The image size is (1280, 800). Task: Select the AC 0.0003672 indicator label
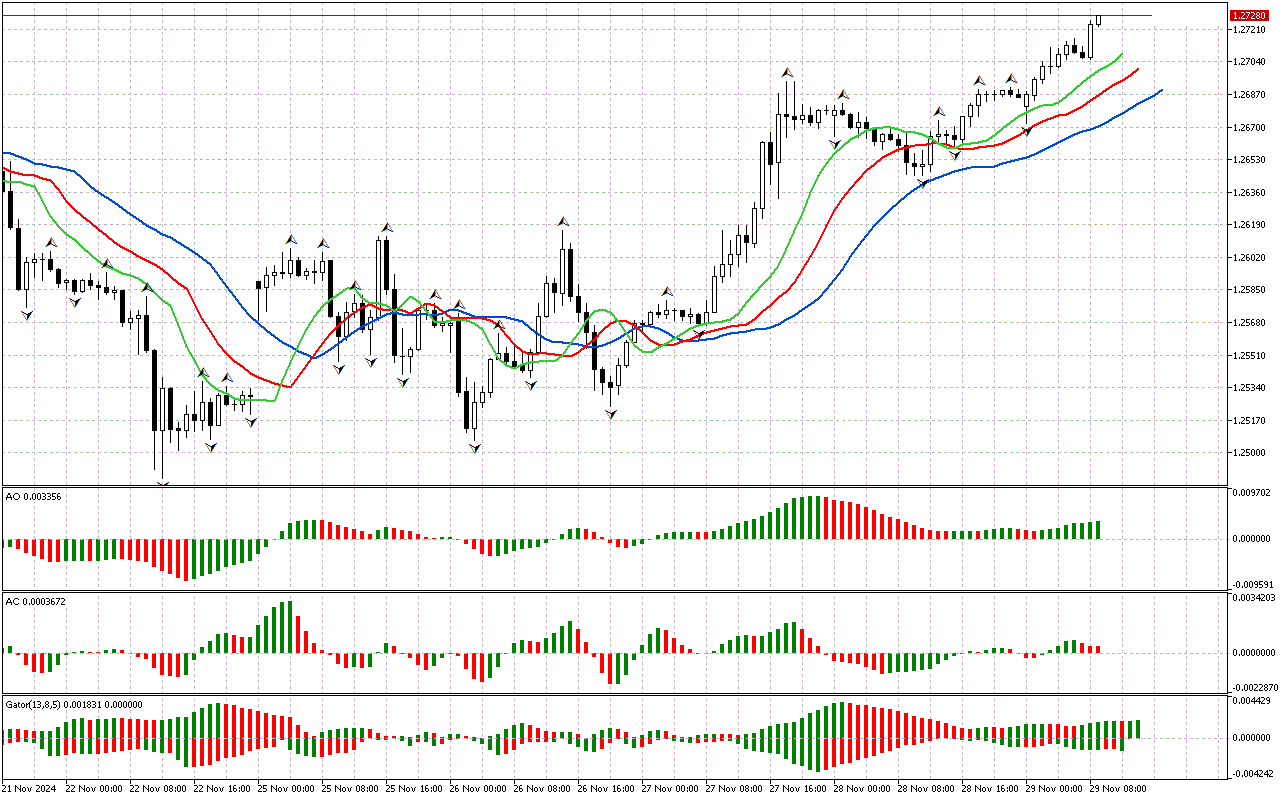[x=36, y=601]
